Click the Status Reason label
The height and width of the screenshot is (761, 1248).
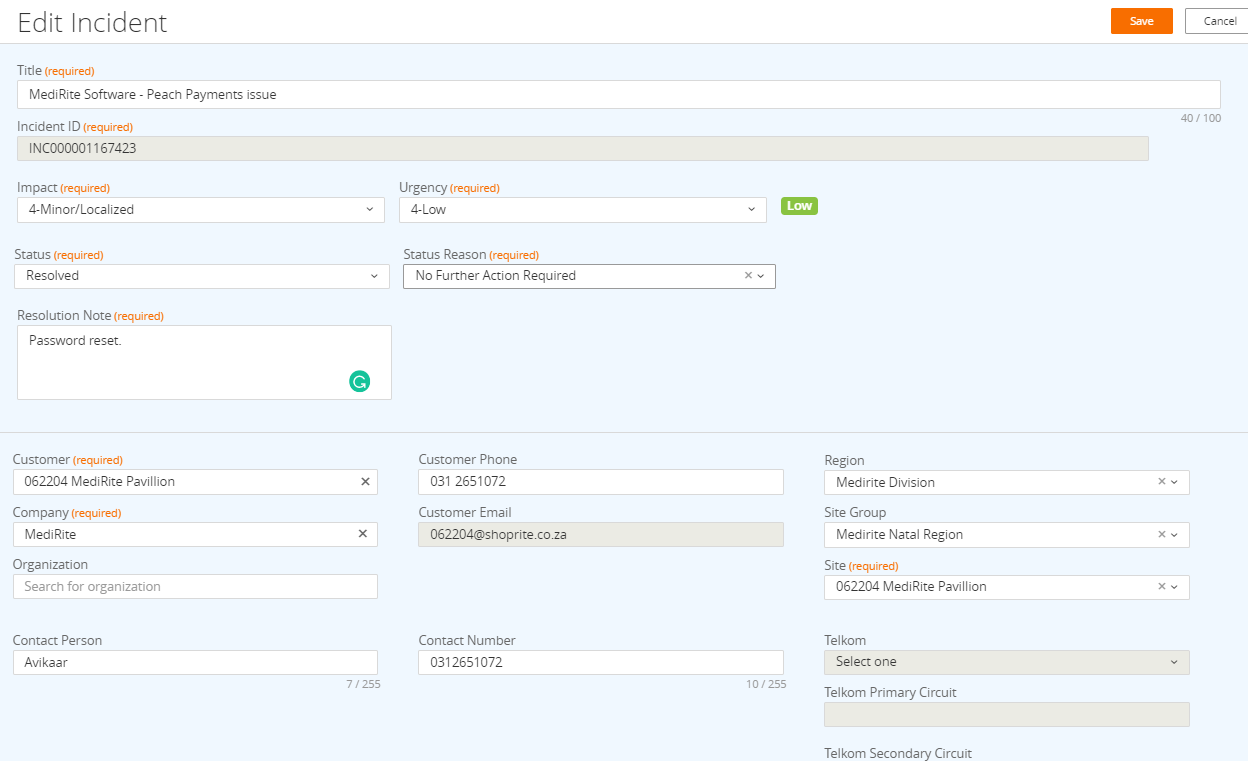click(x=444, y=255)
